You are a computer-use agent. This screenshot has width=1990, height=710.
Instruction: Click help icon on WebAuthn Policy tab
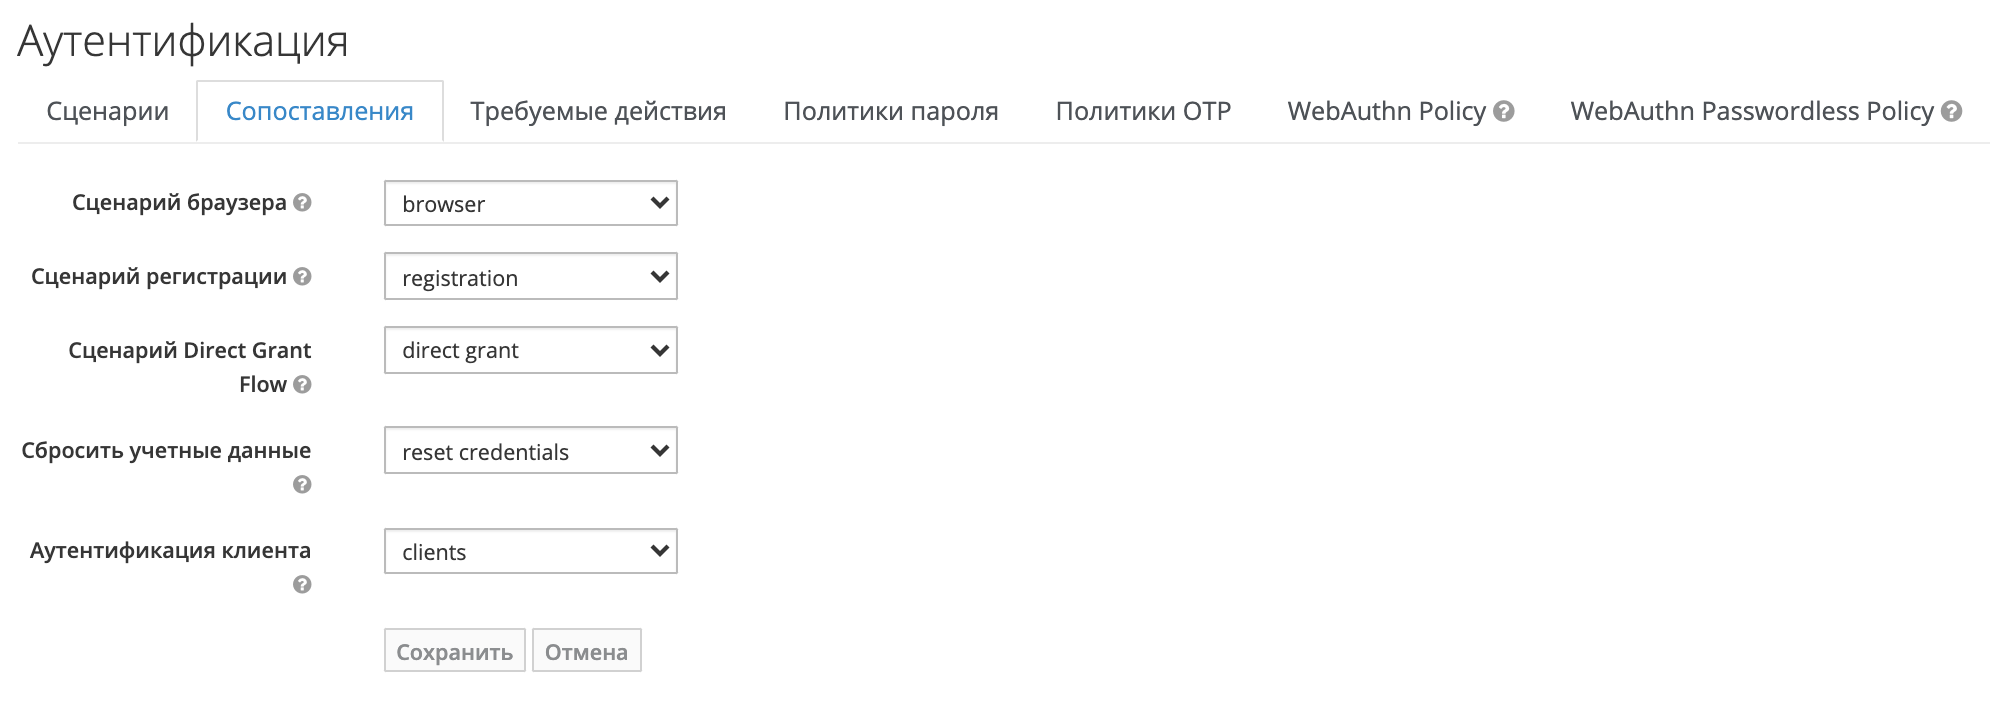(x=1504, y=112)
